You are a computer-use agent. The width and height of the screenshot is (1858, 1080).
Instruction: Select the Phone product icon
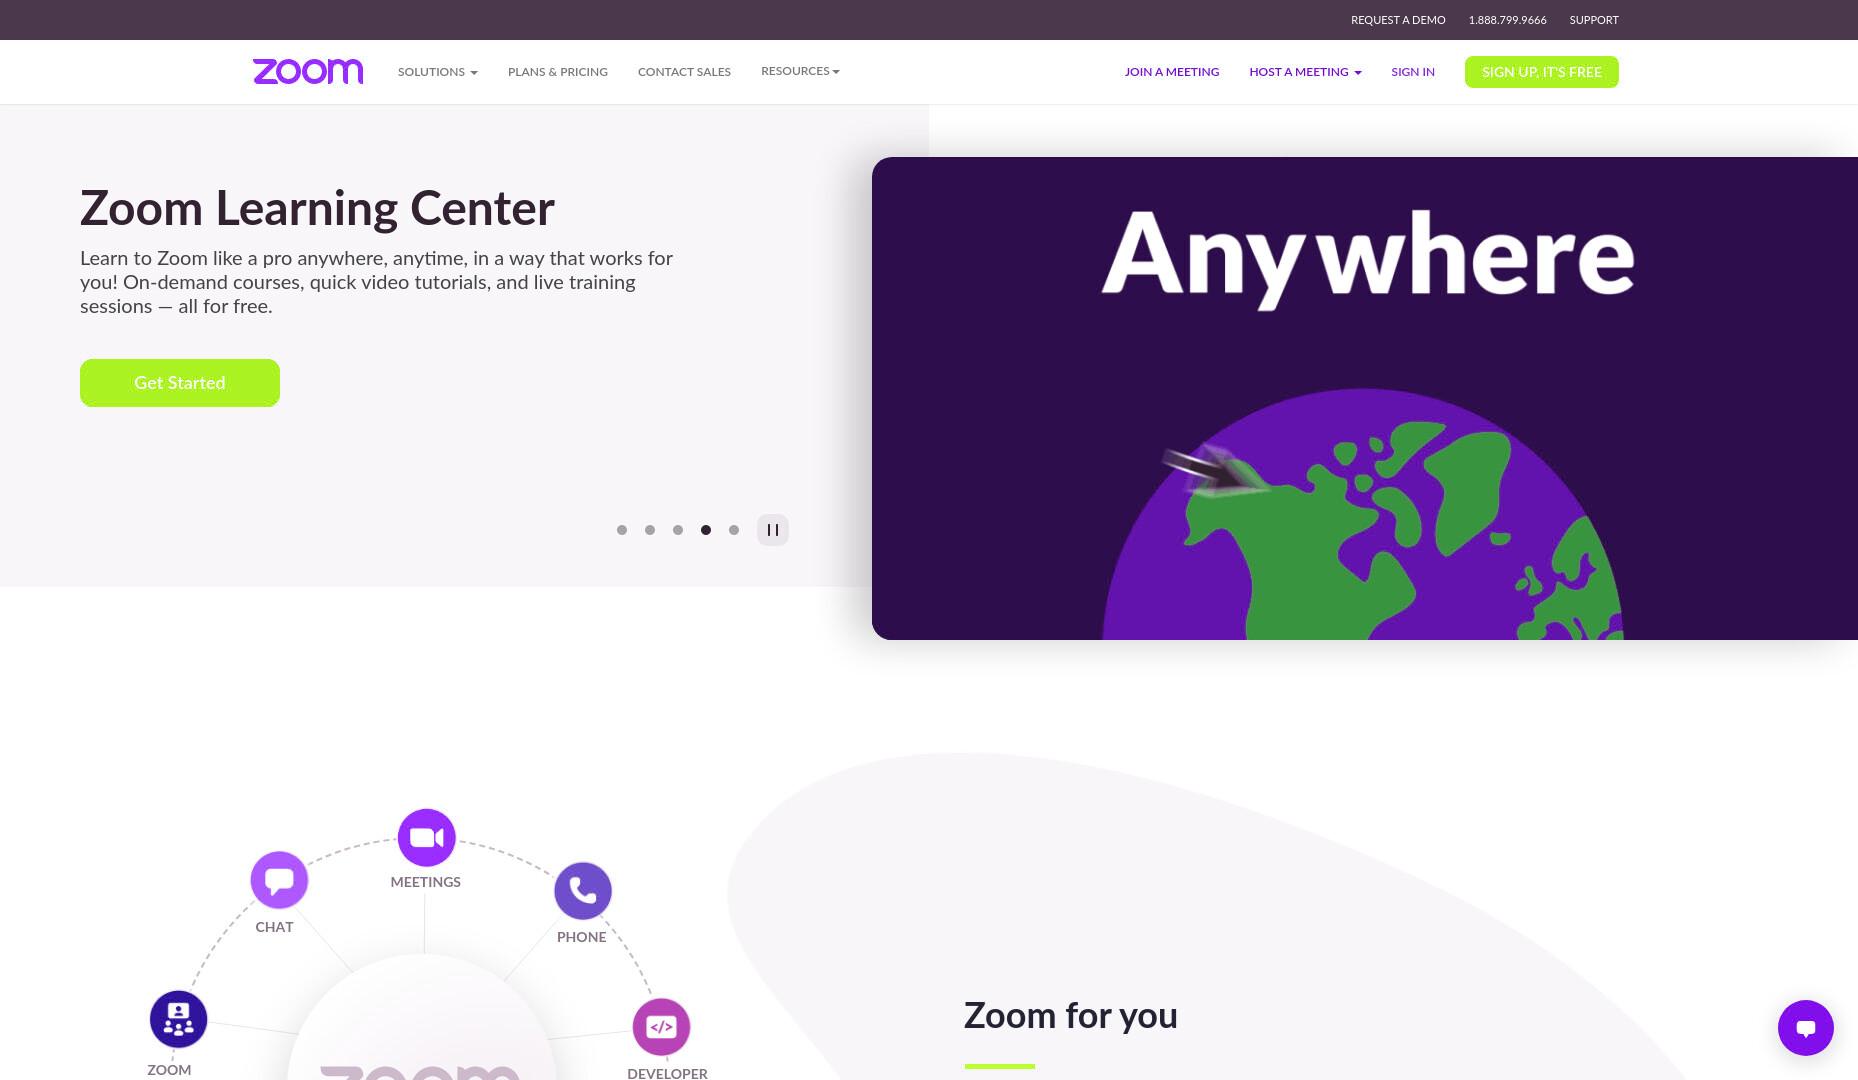pos(583,890)
